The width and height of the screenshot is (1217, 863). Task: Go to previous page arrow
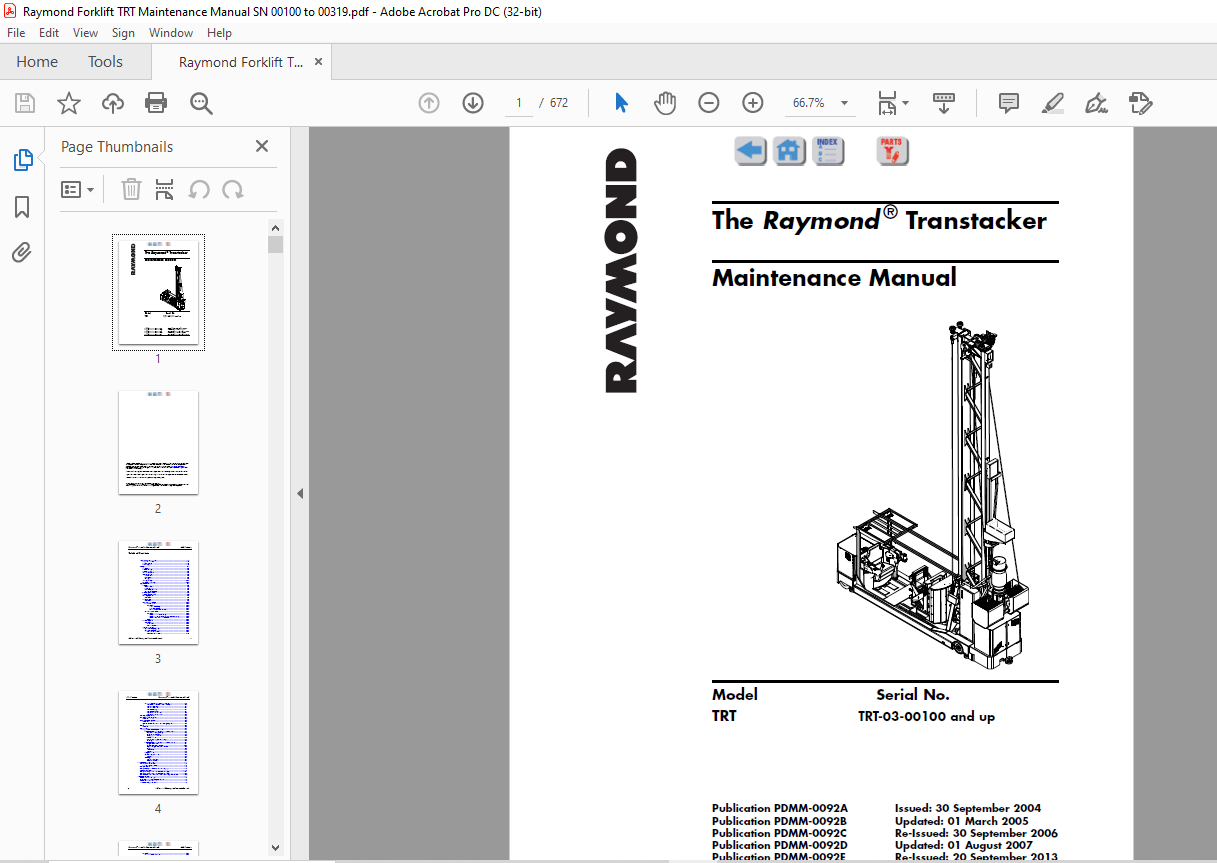pos(429,103)
